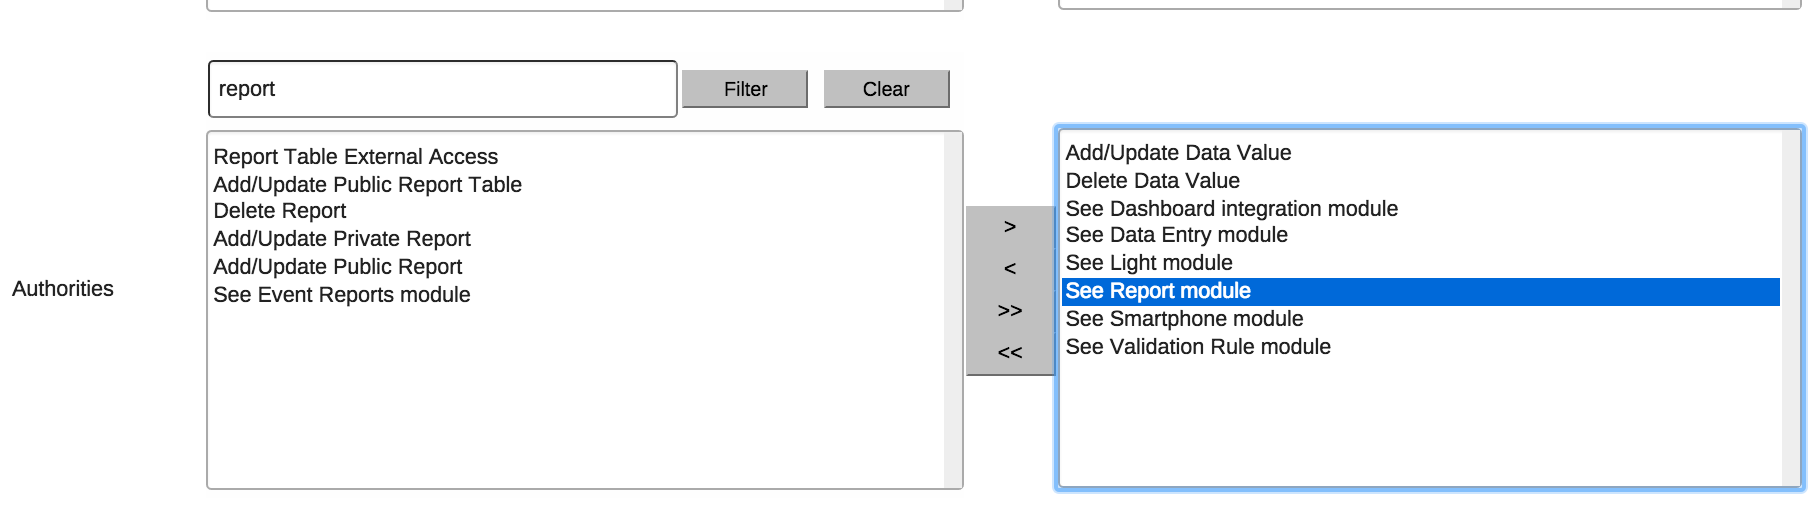Select Add/Update Public Report Table
Screen dimensions: 1814x506
(x=368, y=185)
